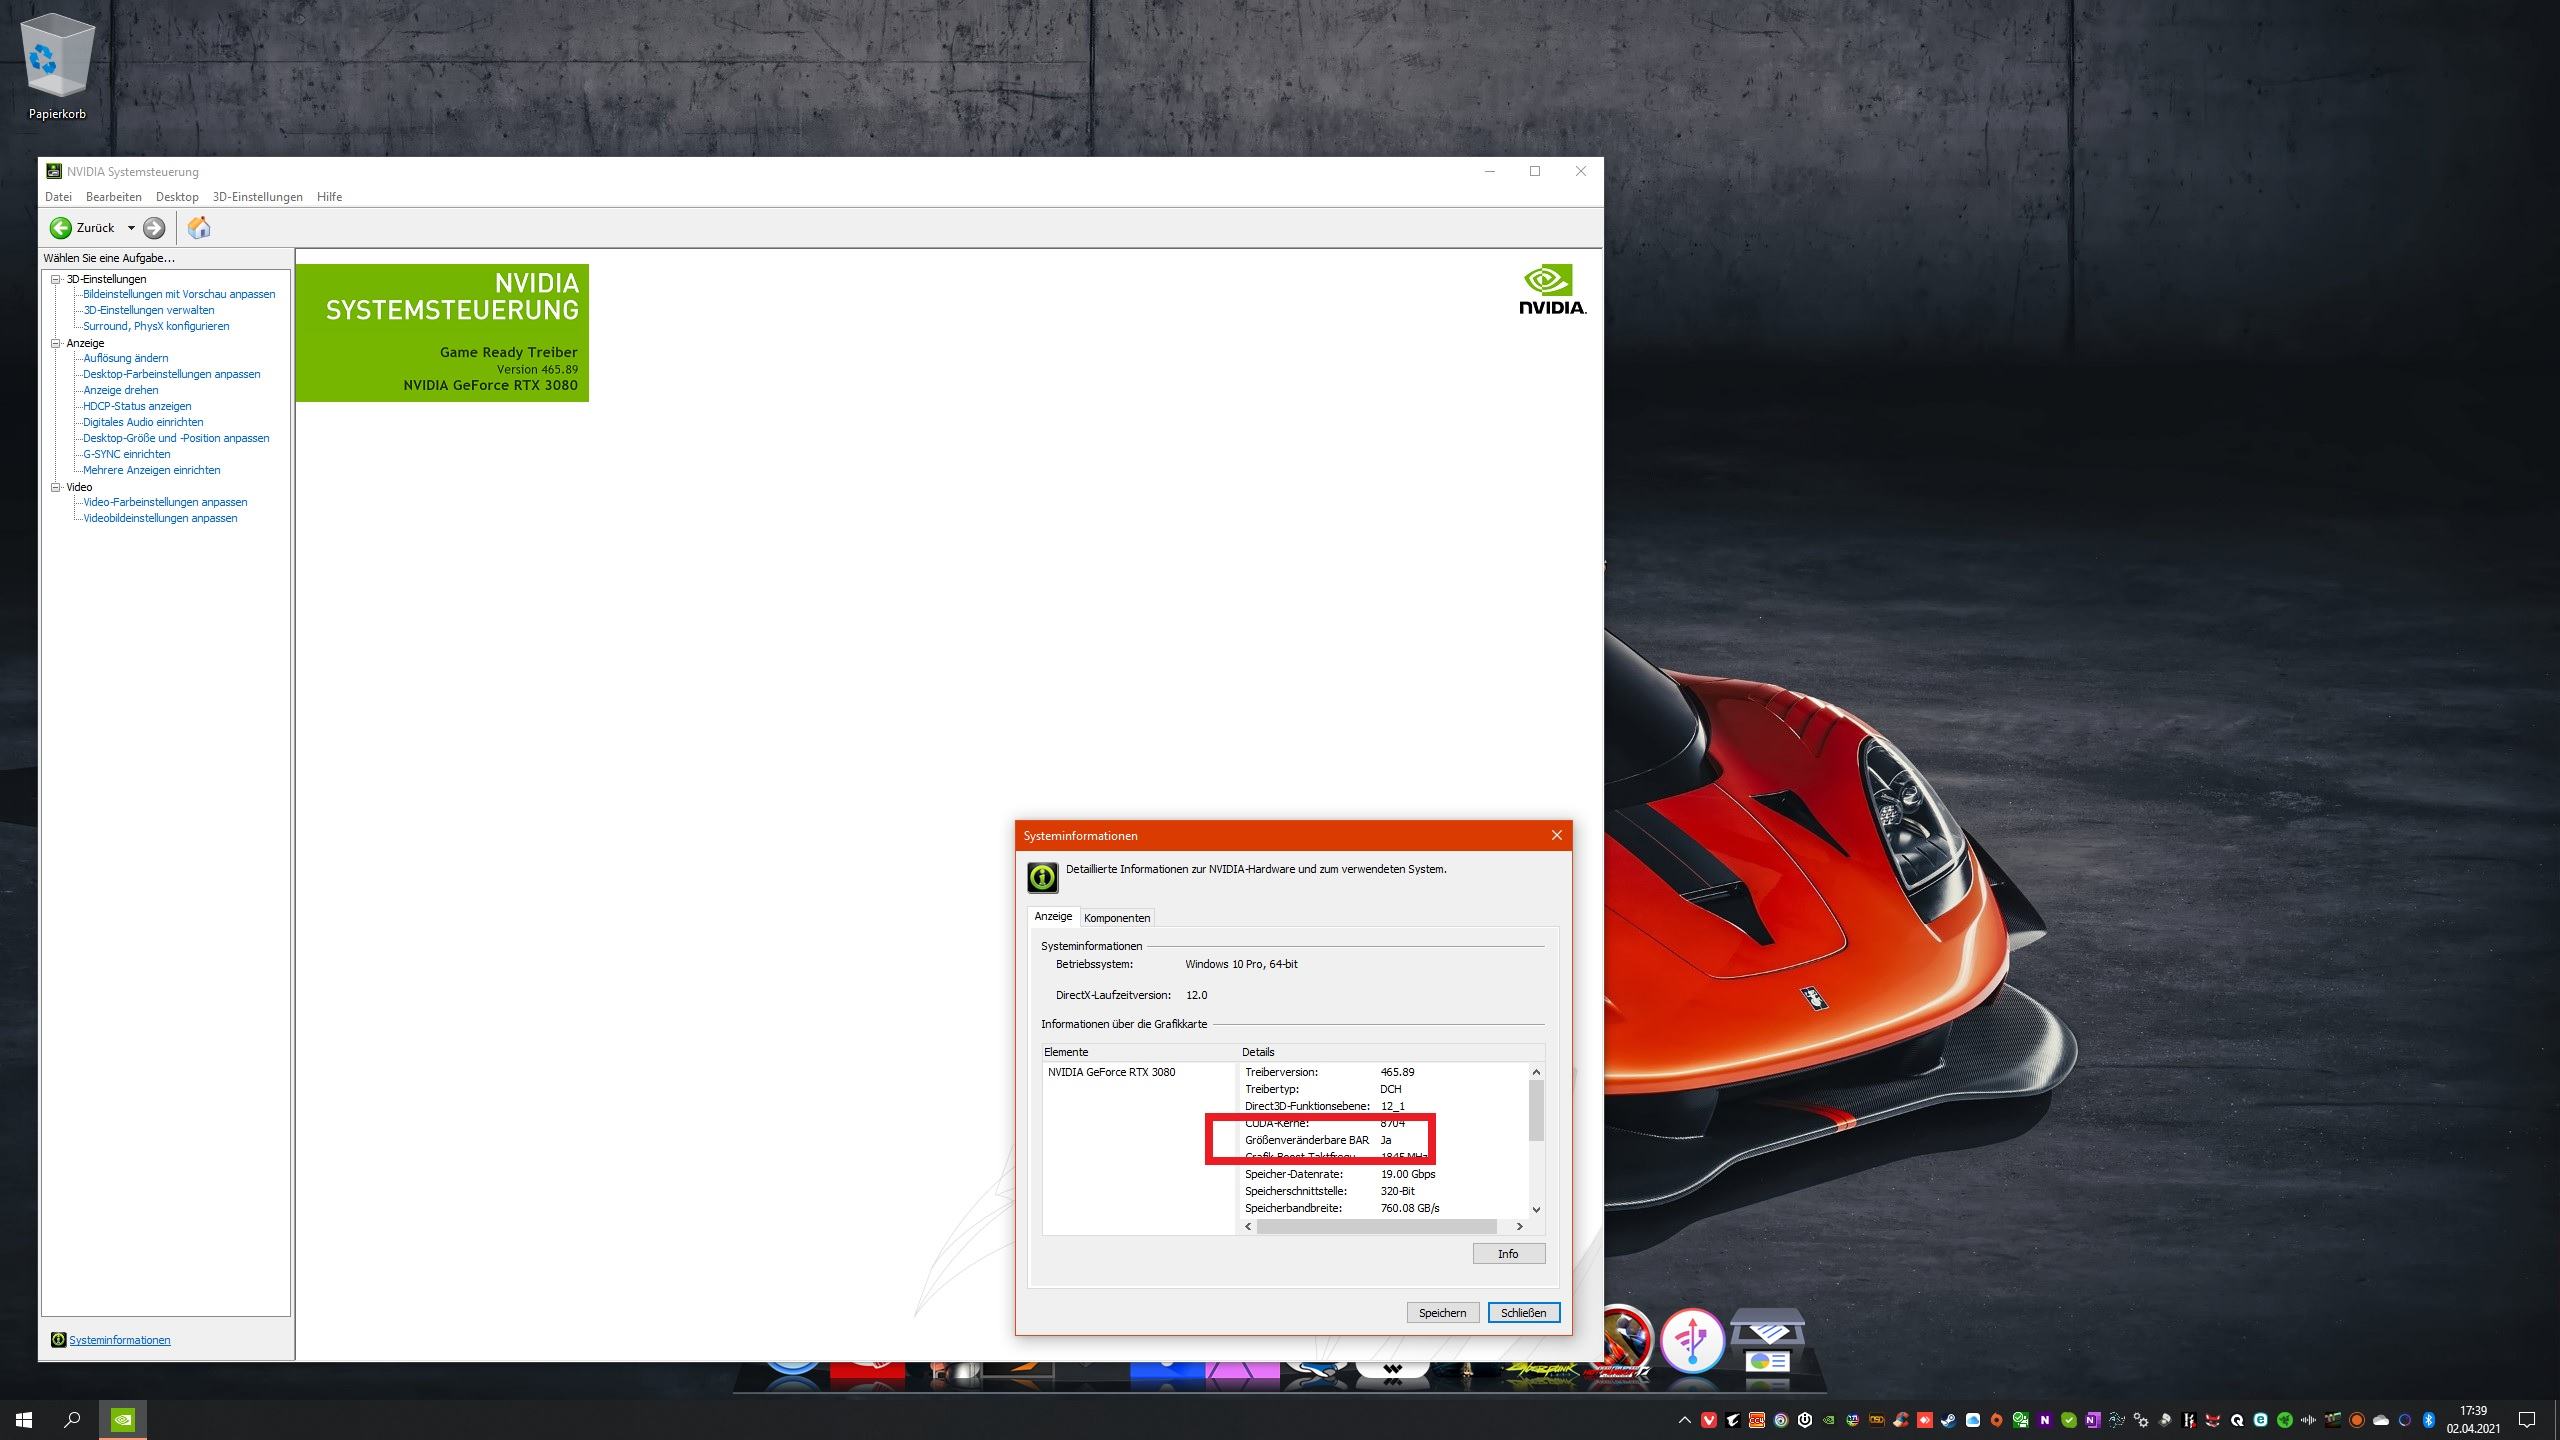The image size is (2560, 1440).
Task: Open Videobildeinstellungen anpassen
Action: [x=160, y=518]
